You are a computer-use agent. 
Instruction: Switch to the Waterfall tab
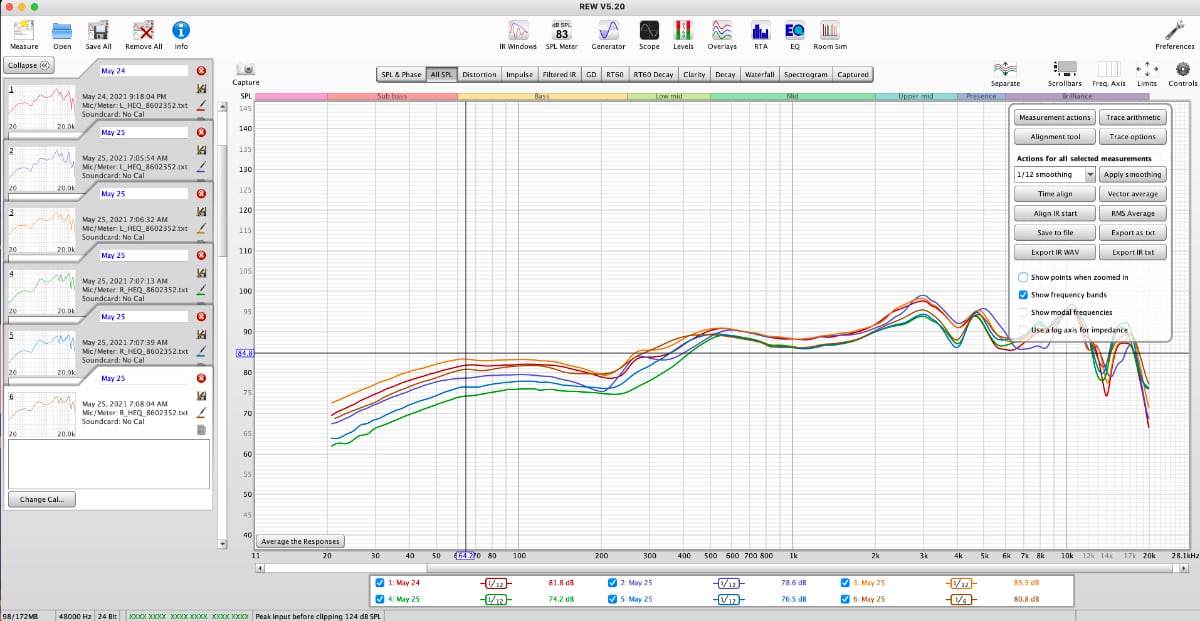point(759,74)
